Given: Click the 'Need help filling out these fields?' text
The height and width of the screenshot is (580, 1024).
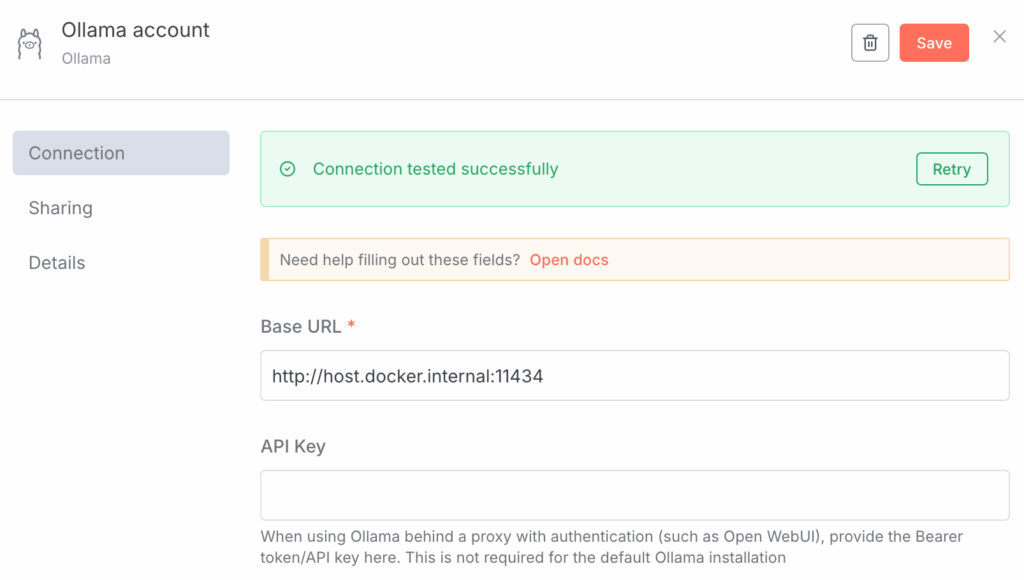Looking at the screenshot, I should (x=399, y=260).
